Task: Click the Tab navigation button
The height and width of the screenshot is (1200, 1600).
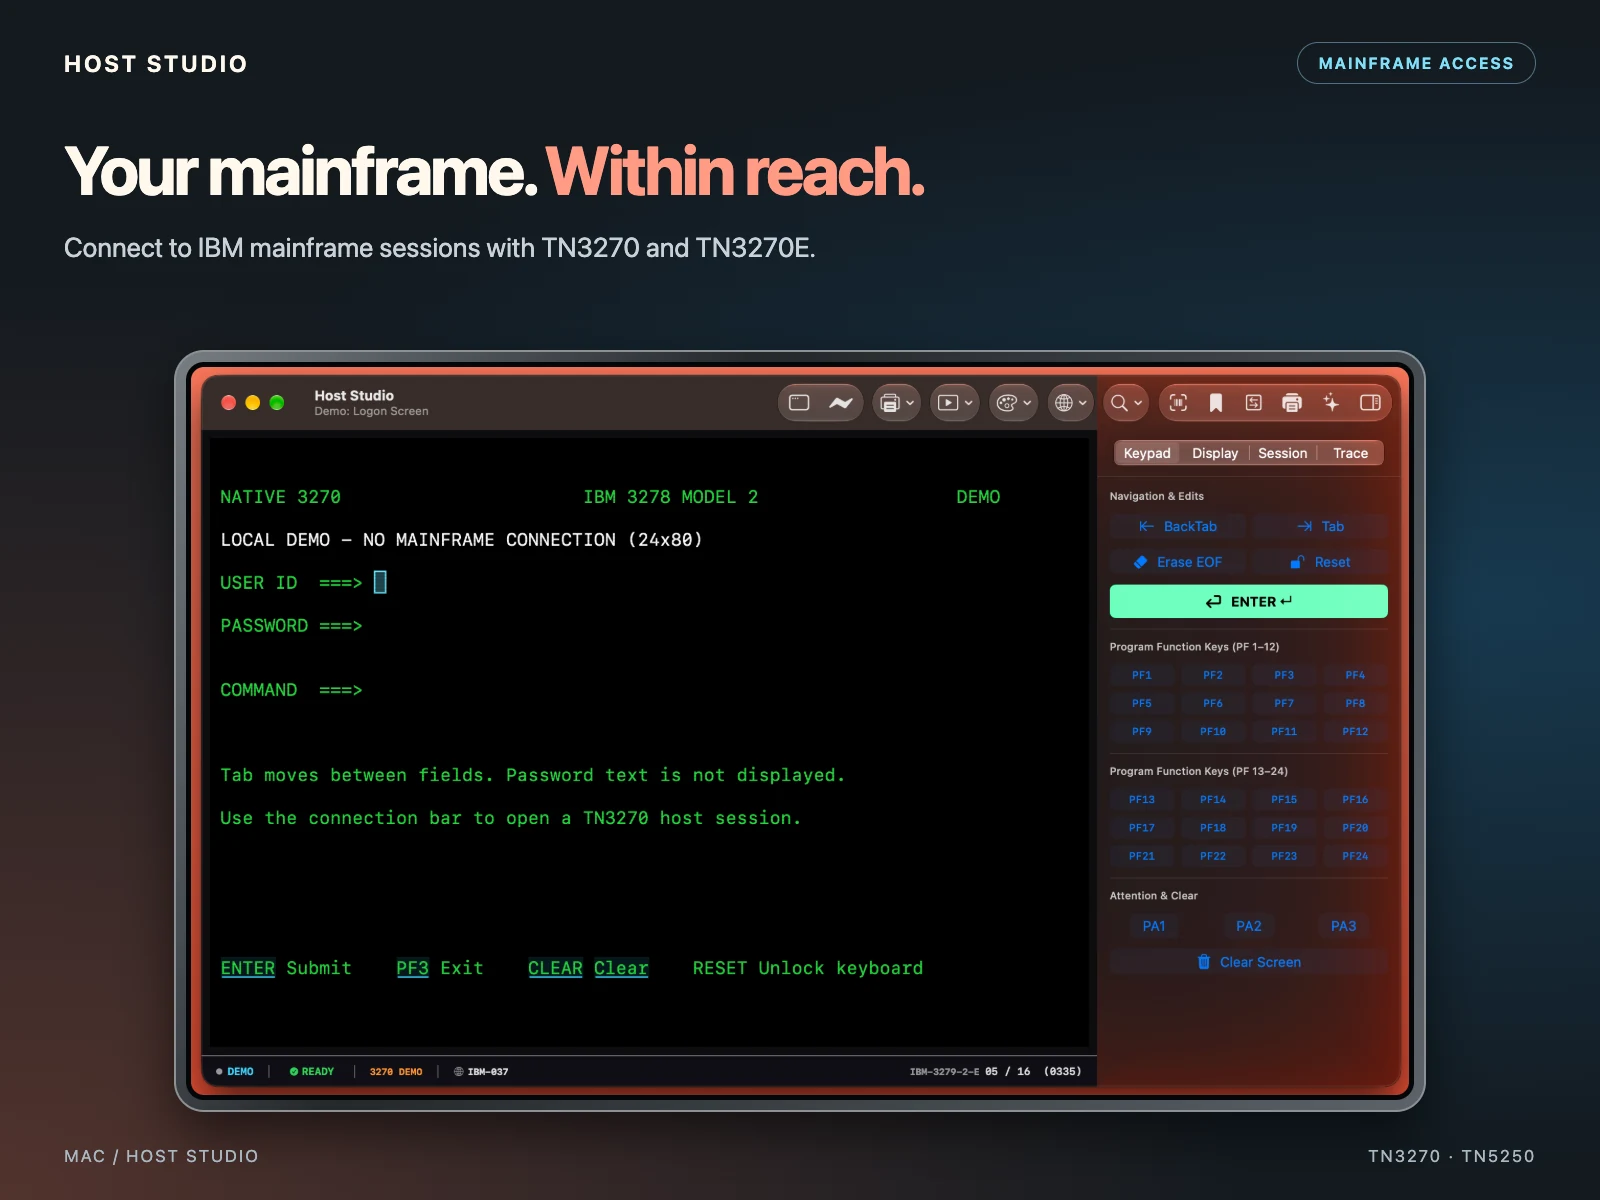Action: (1321, 526)
